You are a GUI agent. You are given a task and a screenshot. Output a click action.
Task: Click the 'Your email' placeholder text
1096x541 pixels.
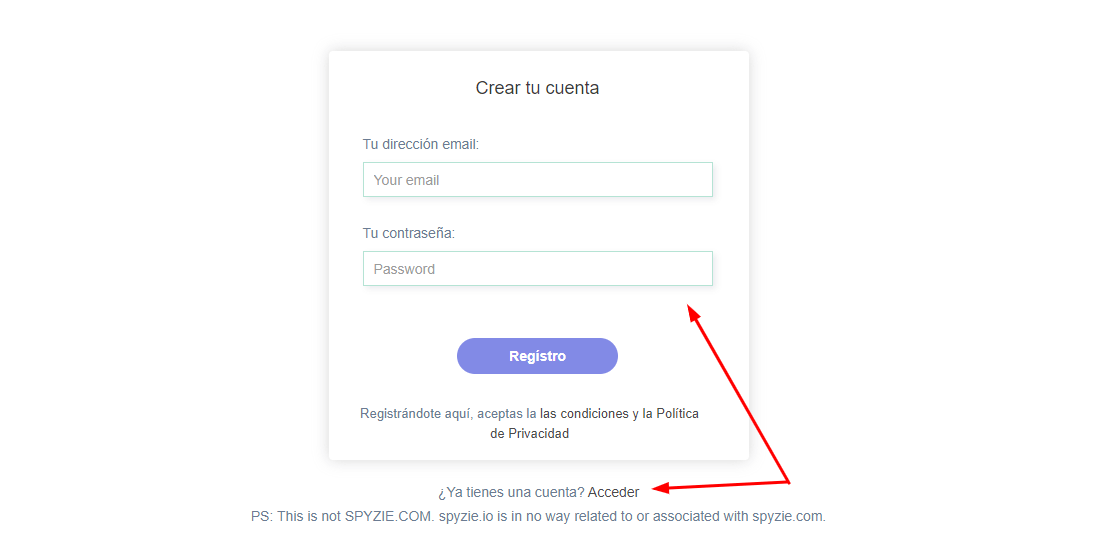(x=407, y=180)
